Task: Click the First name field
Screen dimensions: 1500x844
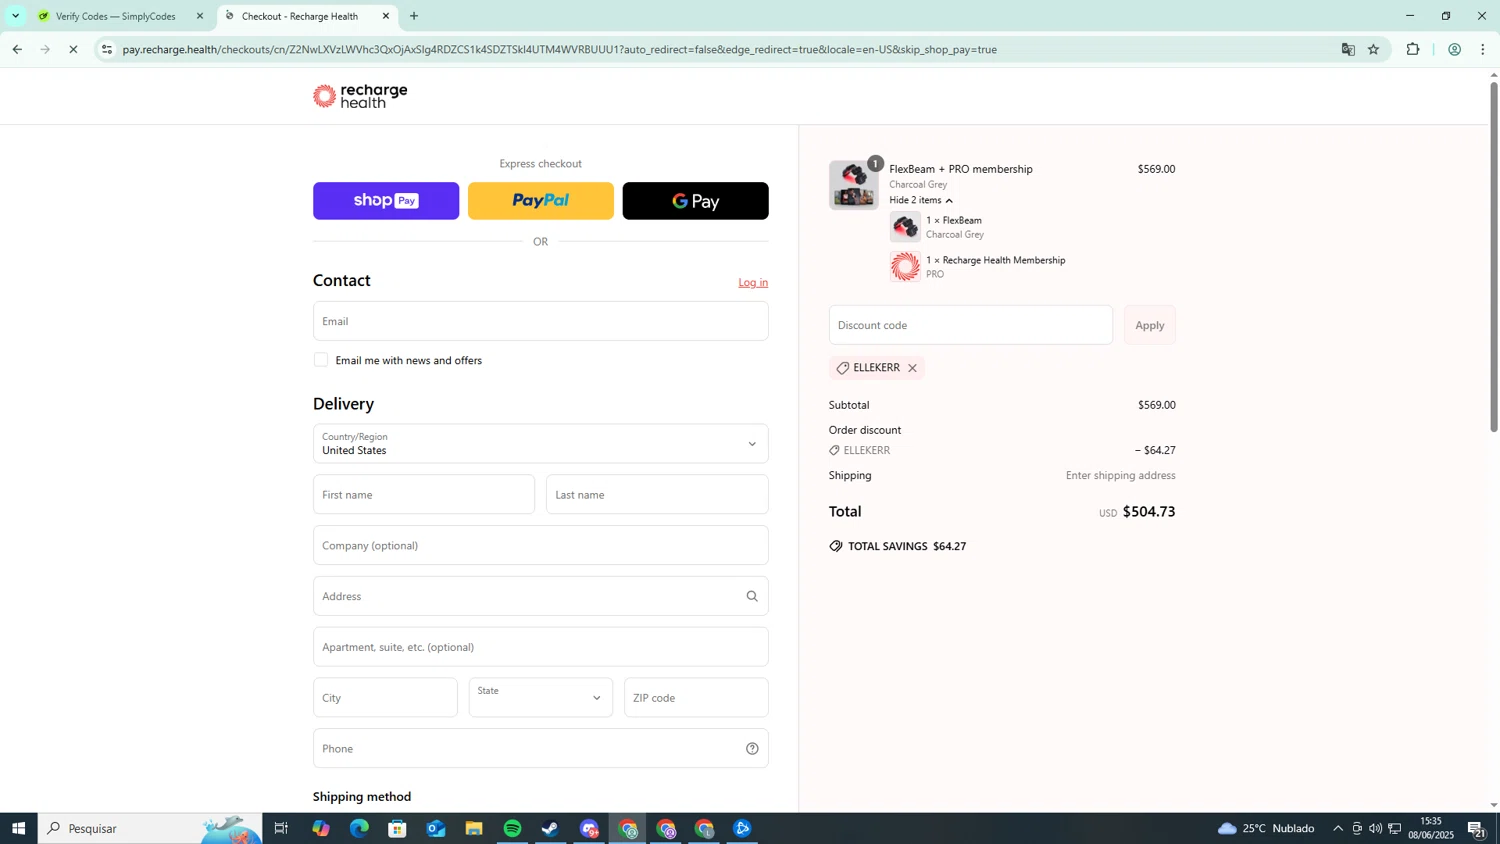Action: (424, 495)
